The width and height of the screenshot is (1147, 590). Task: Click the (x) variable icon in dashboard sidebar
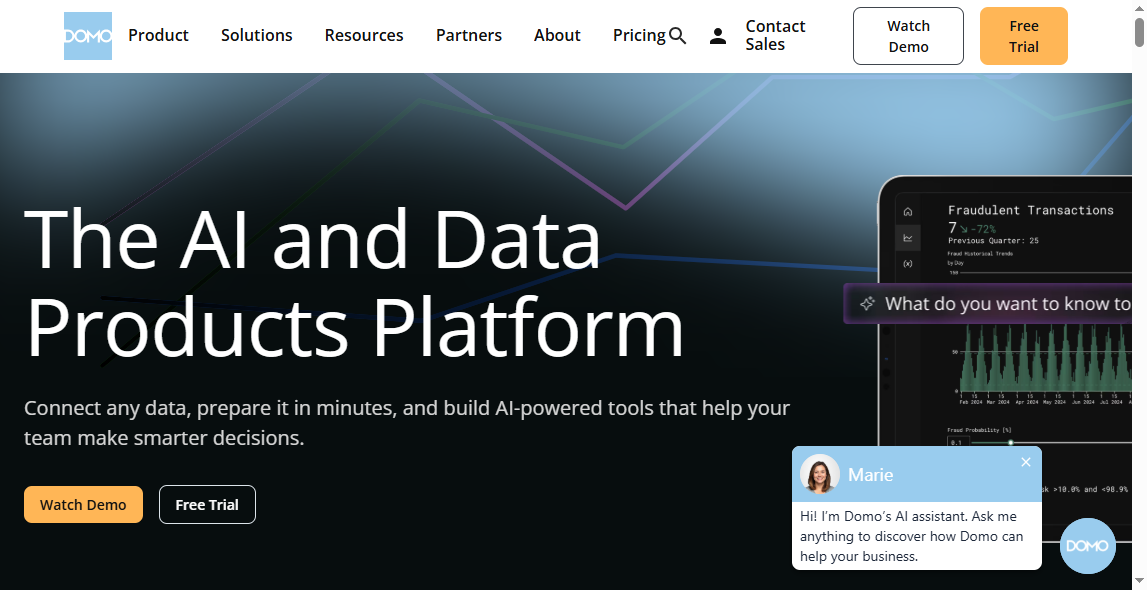click(908, 263)
